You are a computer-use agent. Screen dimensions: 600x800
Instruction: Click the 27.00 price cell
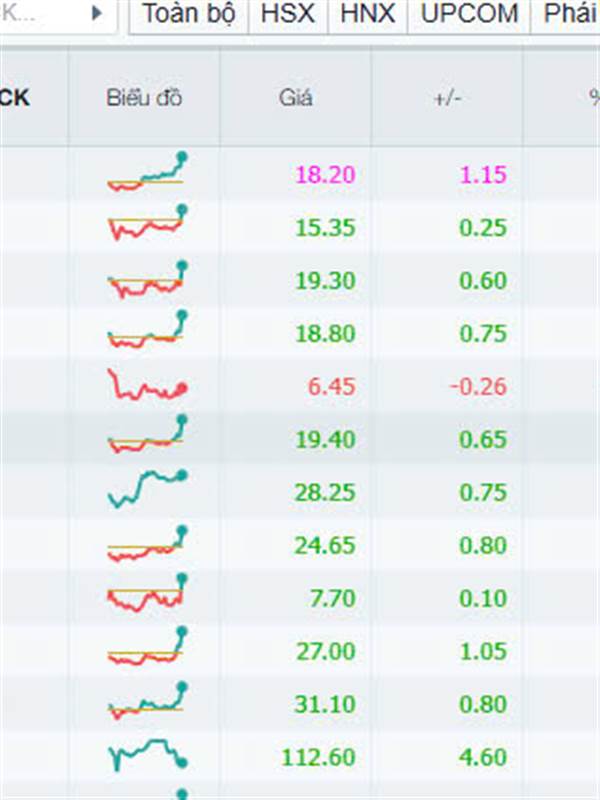(326, 651)
